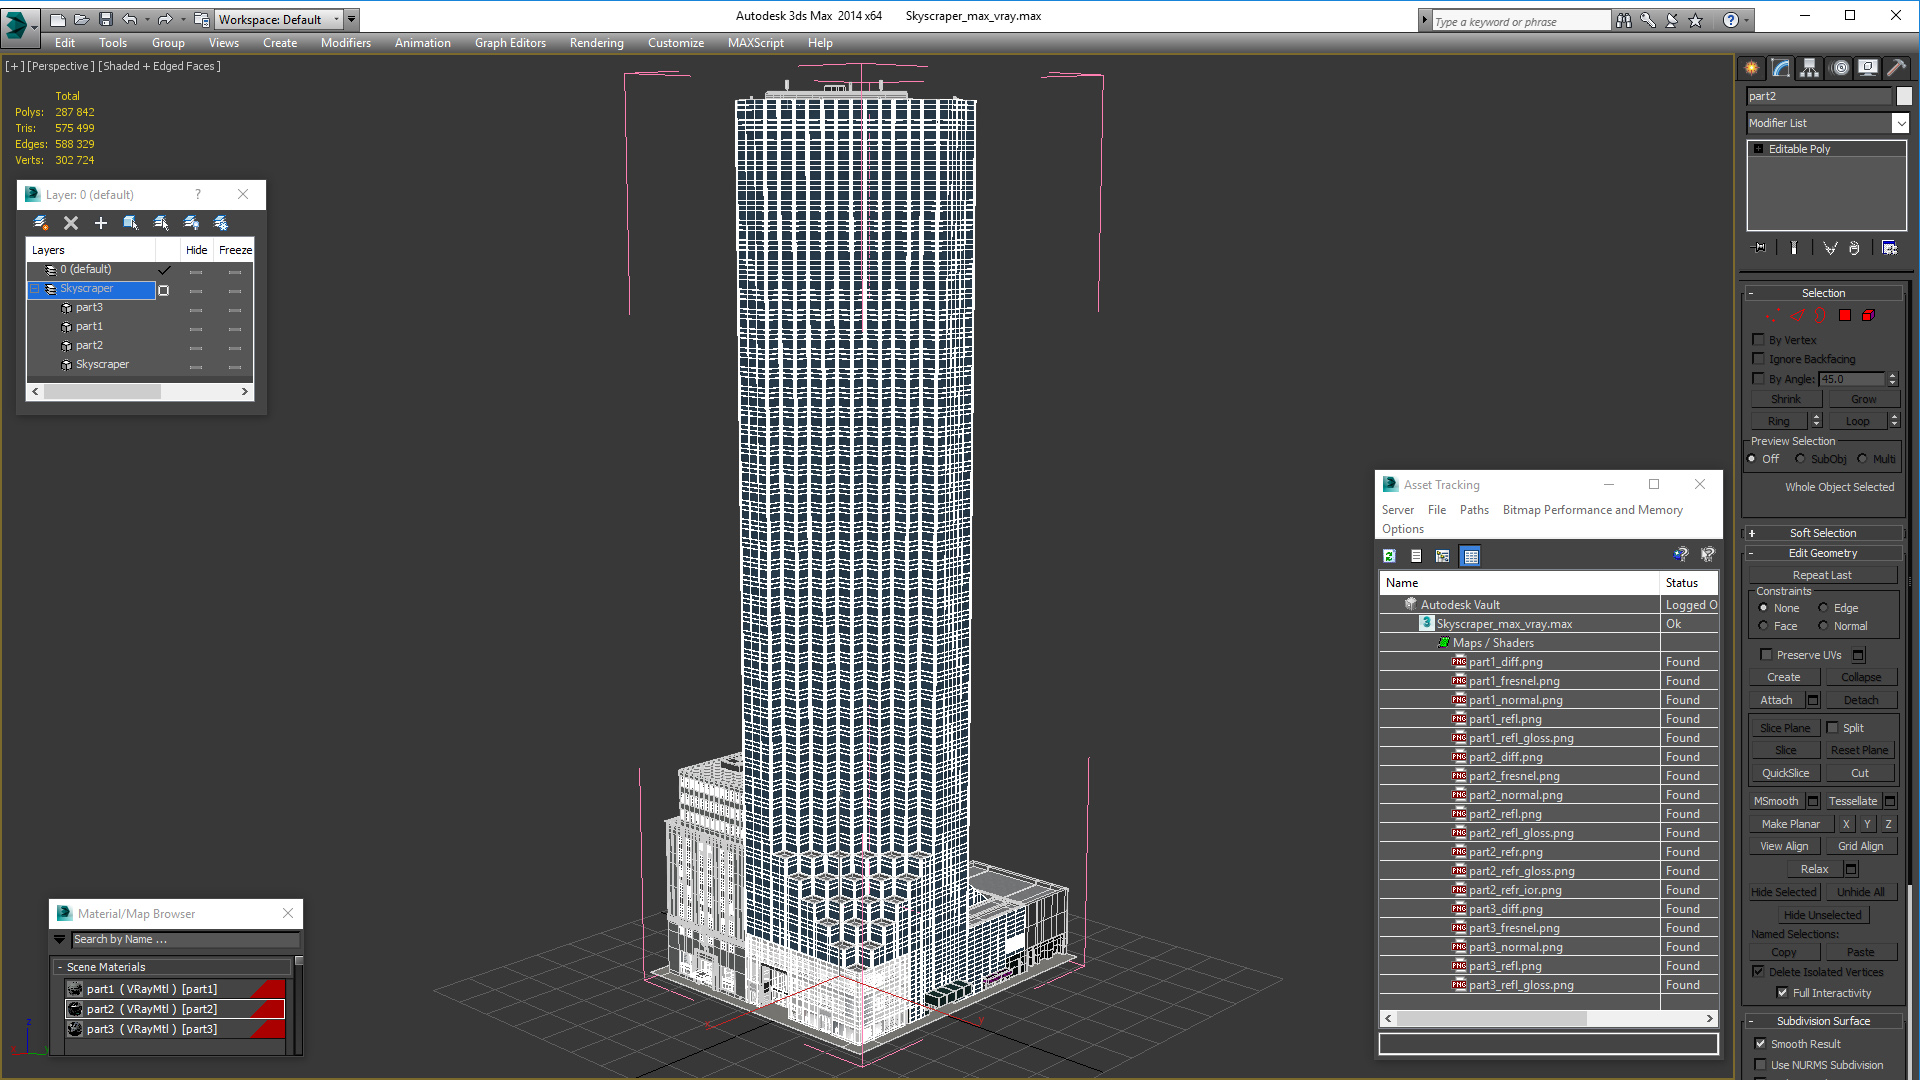
Task: Click the Tessellate button
Action: pos(1853,801)
